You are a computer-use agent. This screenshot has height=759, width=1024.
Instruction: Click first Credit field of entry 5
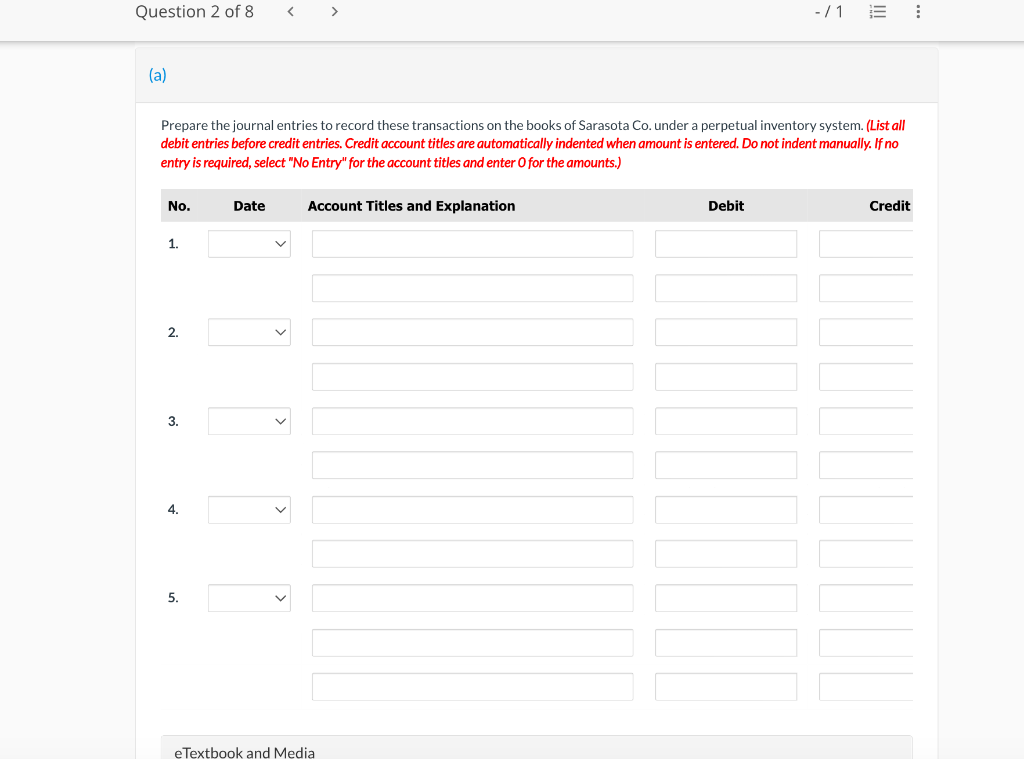tap(866, 598)
